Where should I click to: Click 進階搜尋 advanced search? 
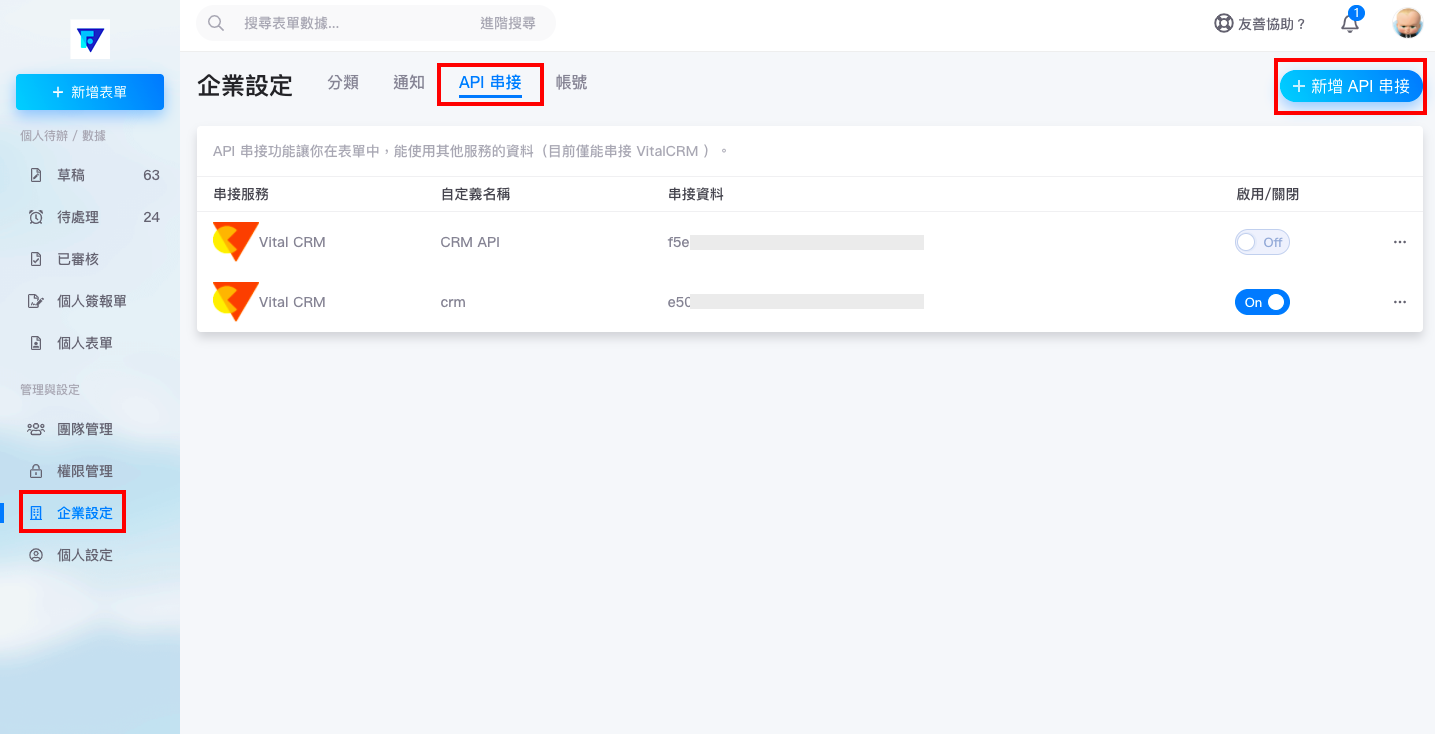507,23
